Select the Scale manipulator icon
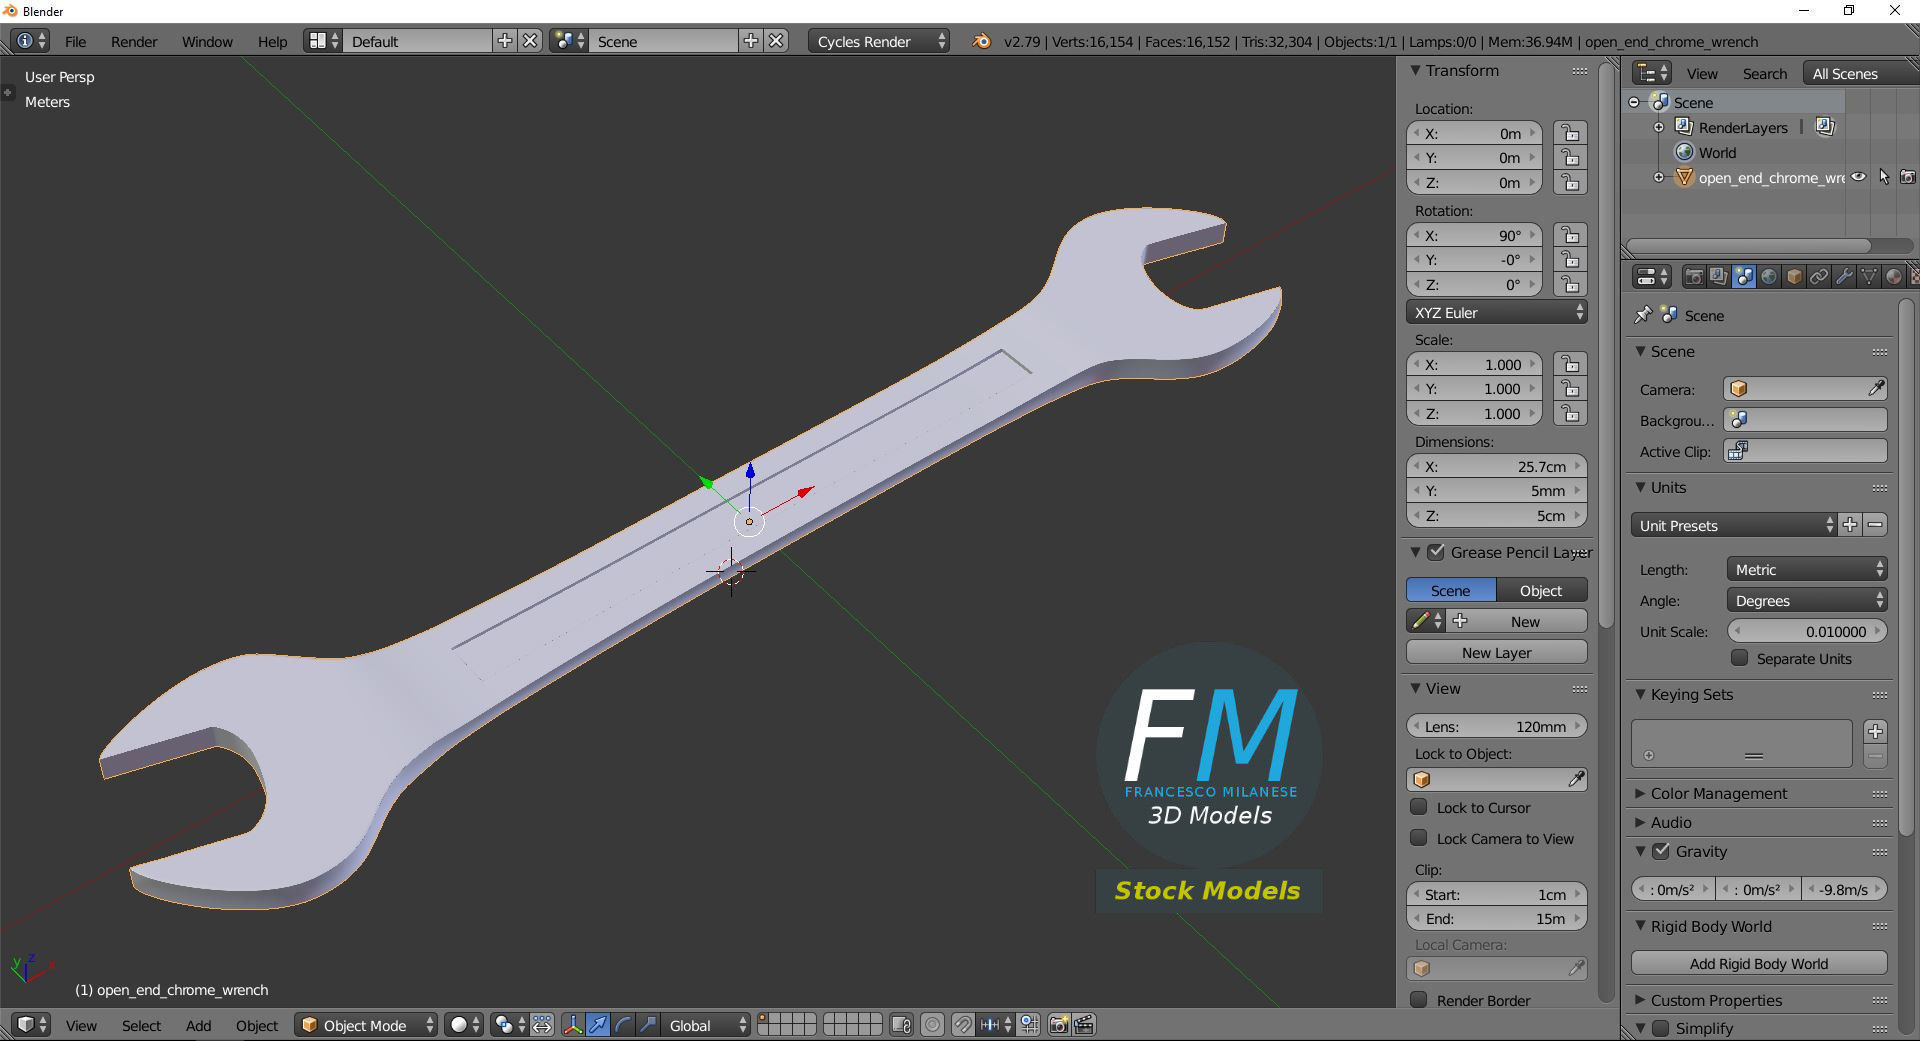Image resolution: width=1920 pixels, height=1041 pixels. click(648, 1024)
